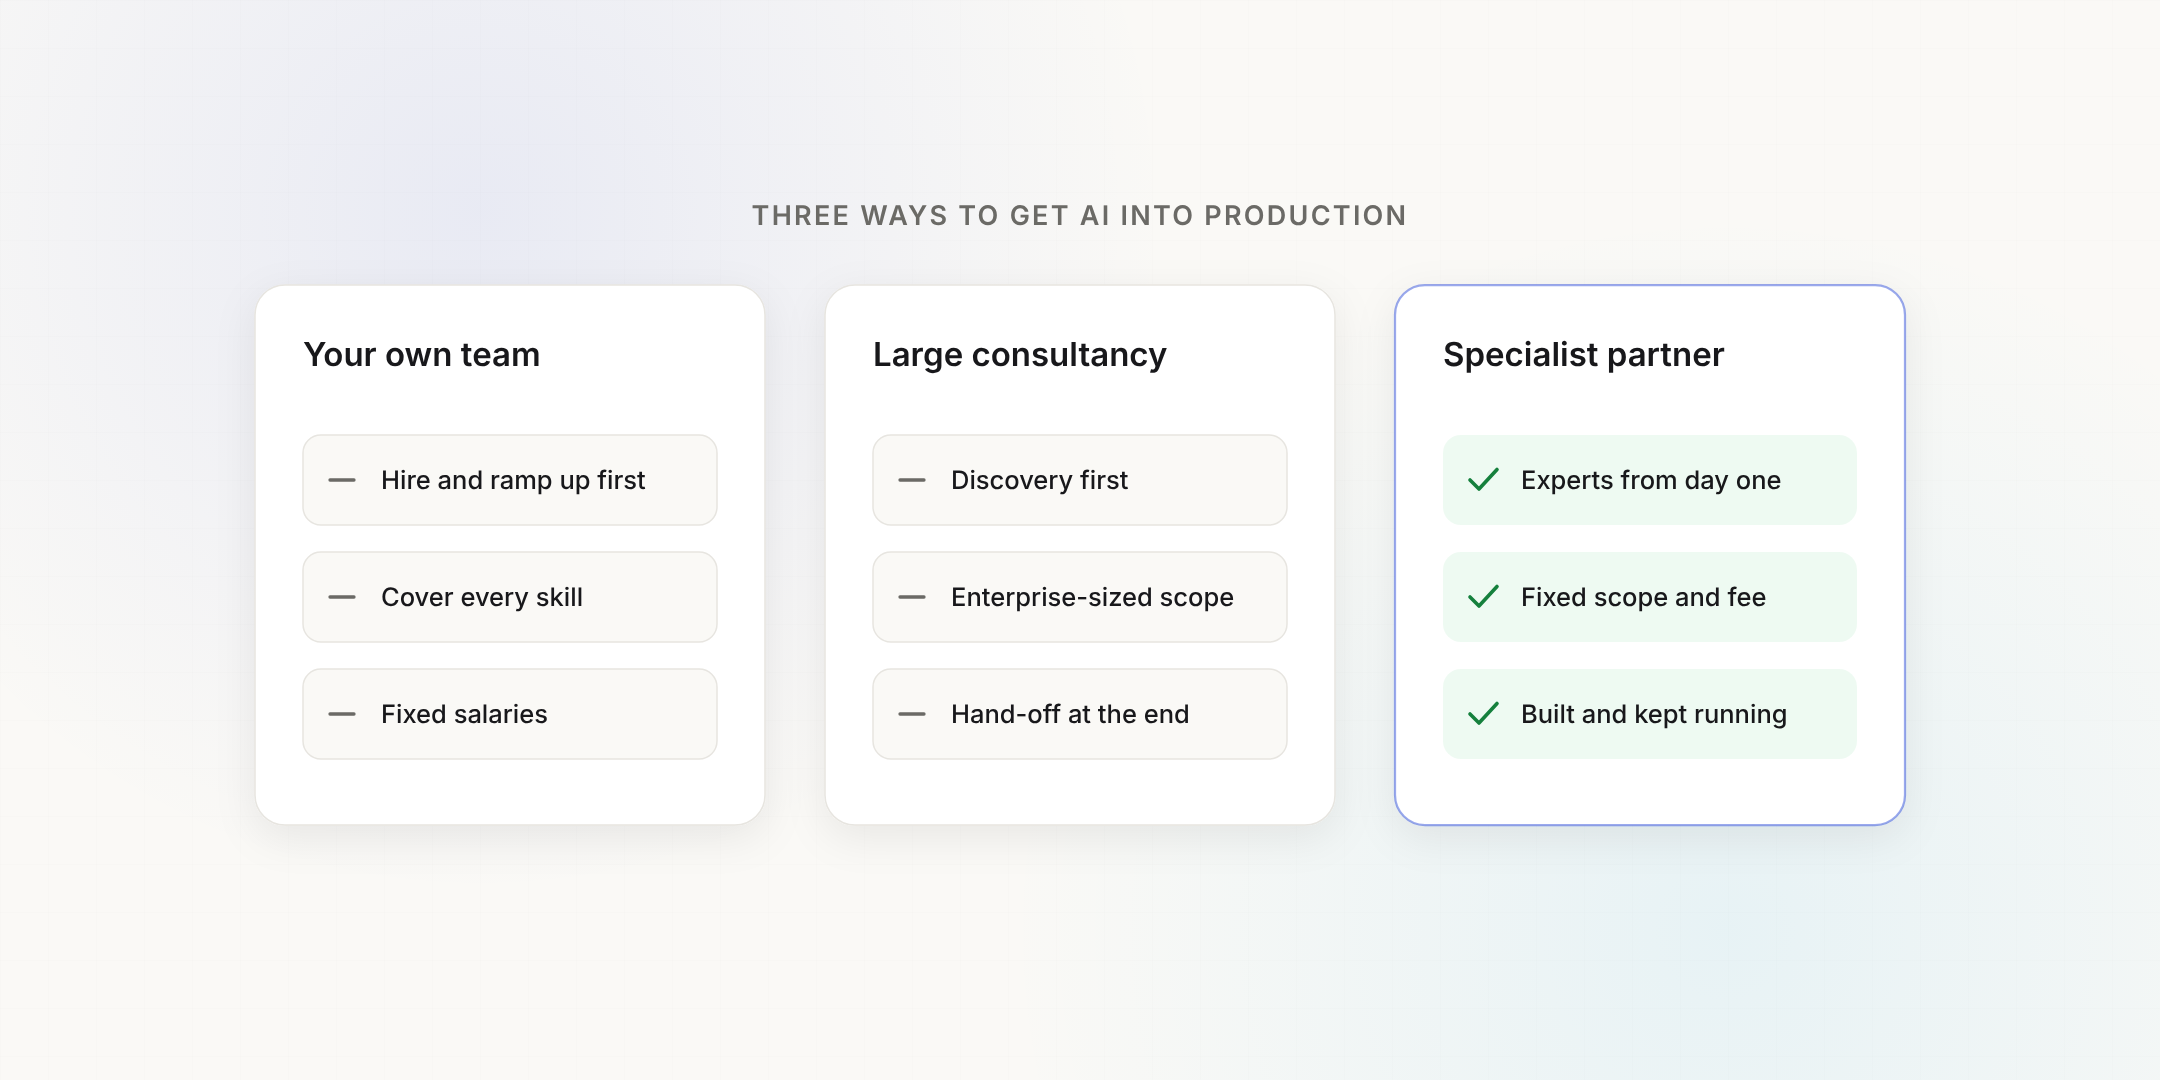The height and width of the screenshot is (1080, 2160).
Task: Click the 'Your own team' card title
Action: tap(422, 355)
